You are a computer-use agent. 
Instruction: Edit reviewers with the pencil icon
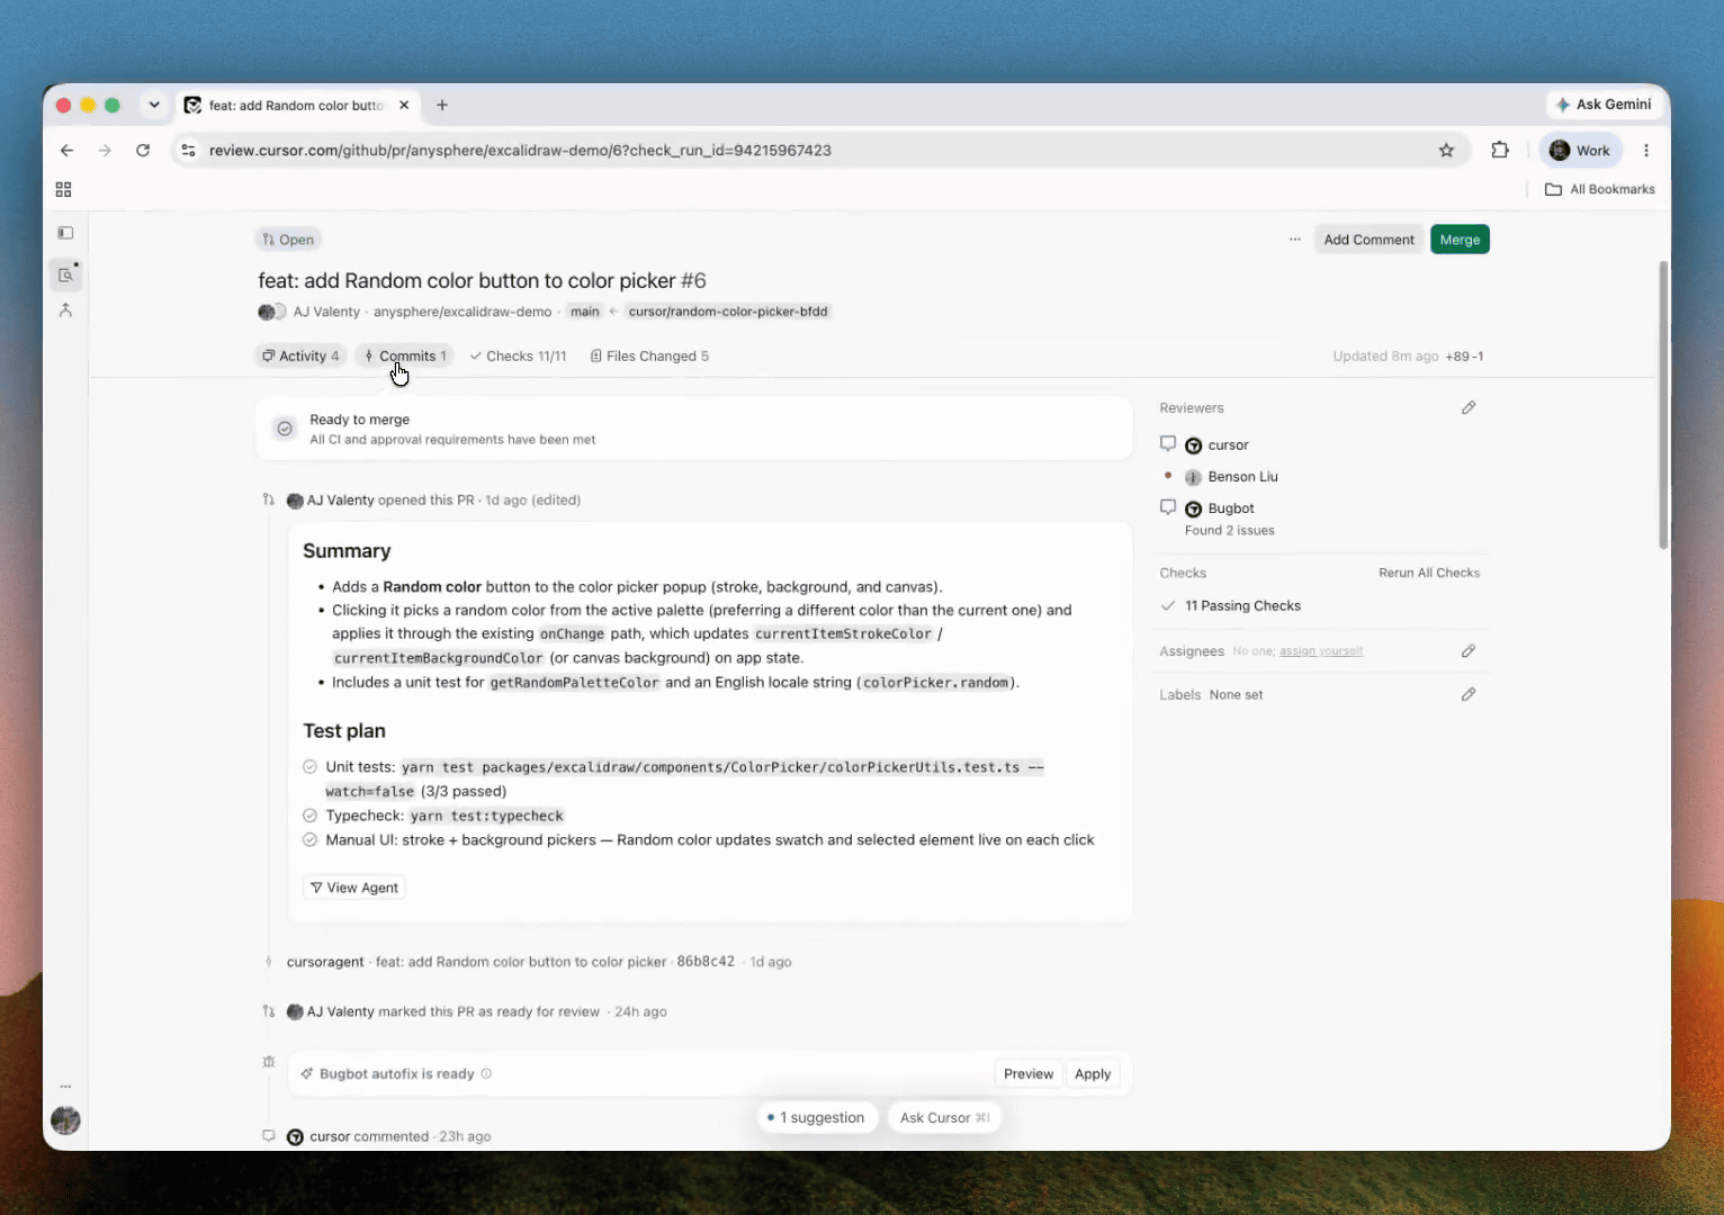(1468, 407)
